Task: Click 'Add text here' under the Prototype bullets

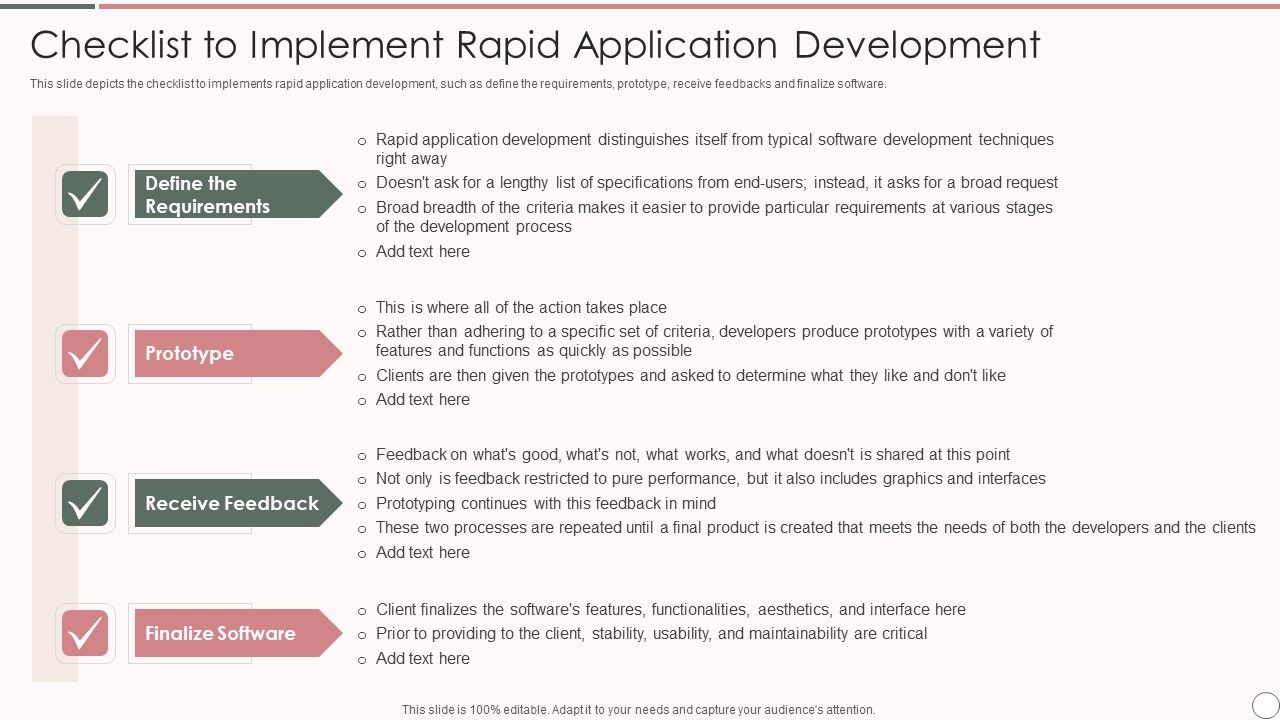Action: pyautogui.click(x=423, y=400)
